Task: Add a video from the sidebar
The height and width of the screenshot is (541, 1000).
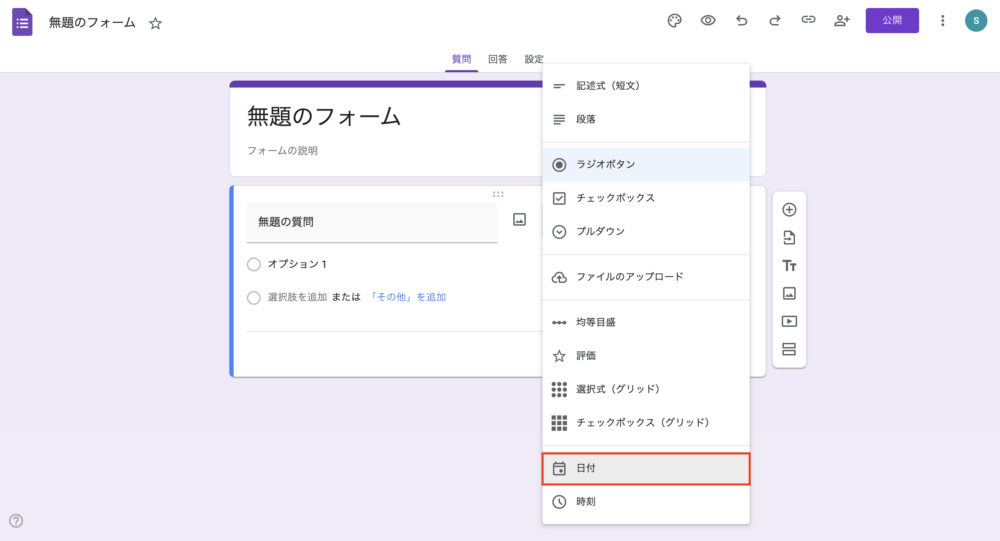Action: coord(789,322)
